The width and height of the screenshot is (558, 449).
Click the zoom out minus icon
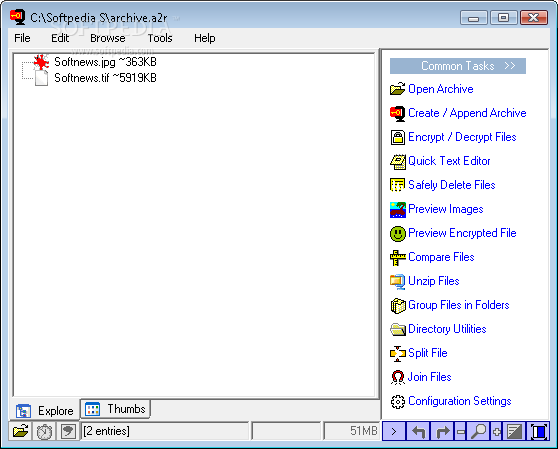pos(460,432)
